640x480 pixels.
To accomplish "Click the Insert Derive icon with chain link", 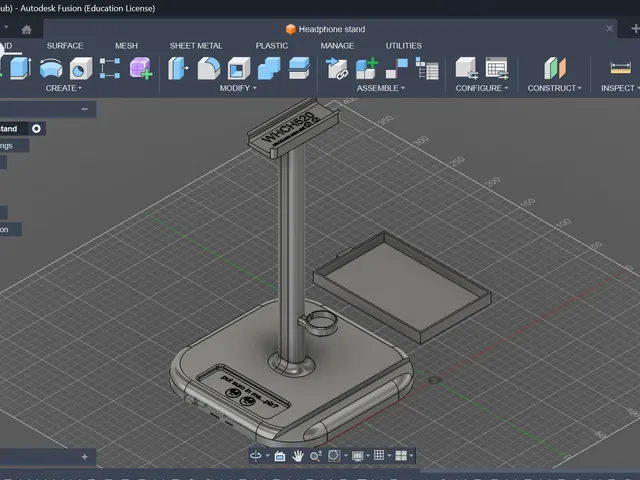I will point(337,68).
